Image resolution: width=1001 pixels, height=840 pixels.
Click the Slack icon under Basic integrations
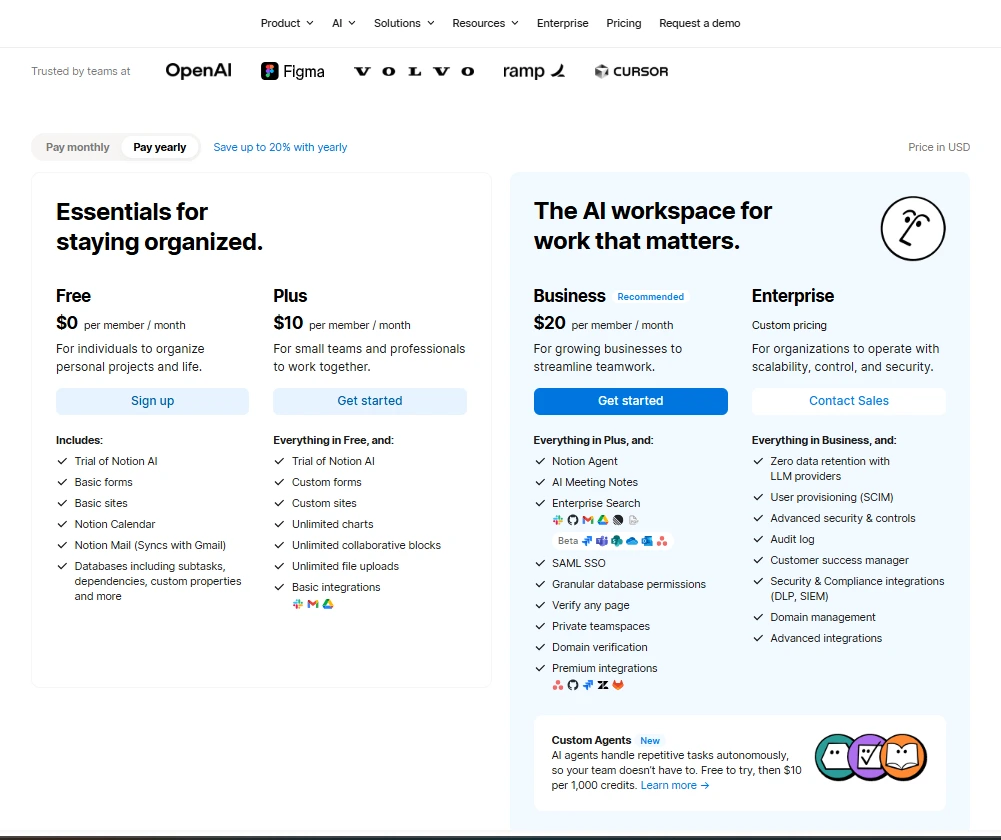click(x=297, y=604)
